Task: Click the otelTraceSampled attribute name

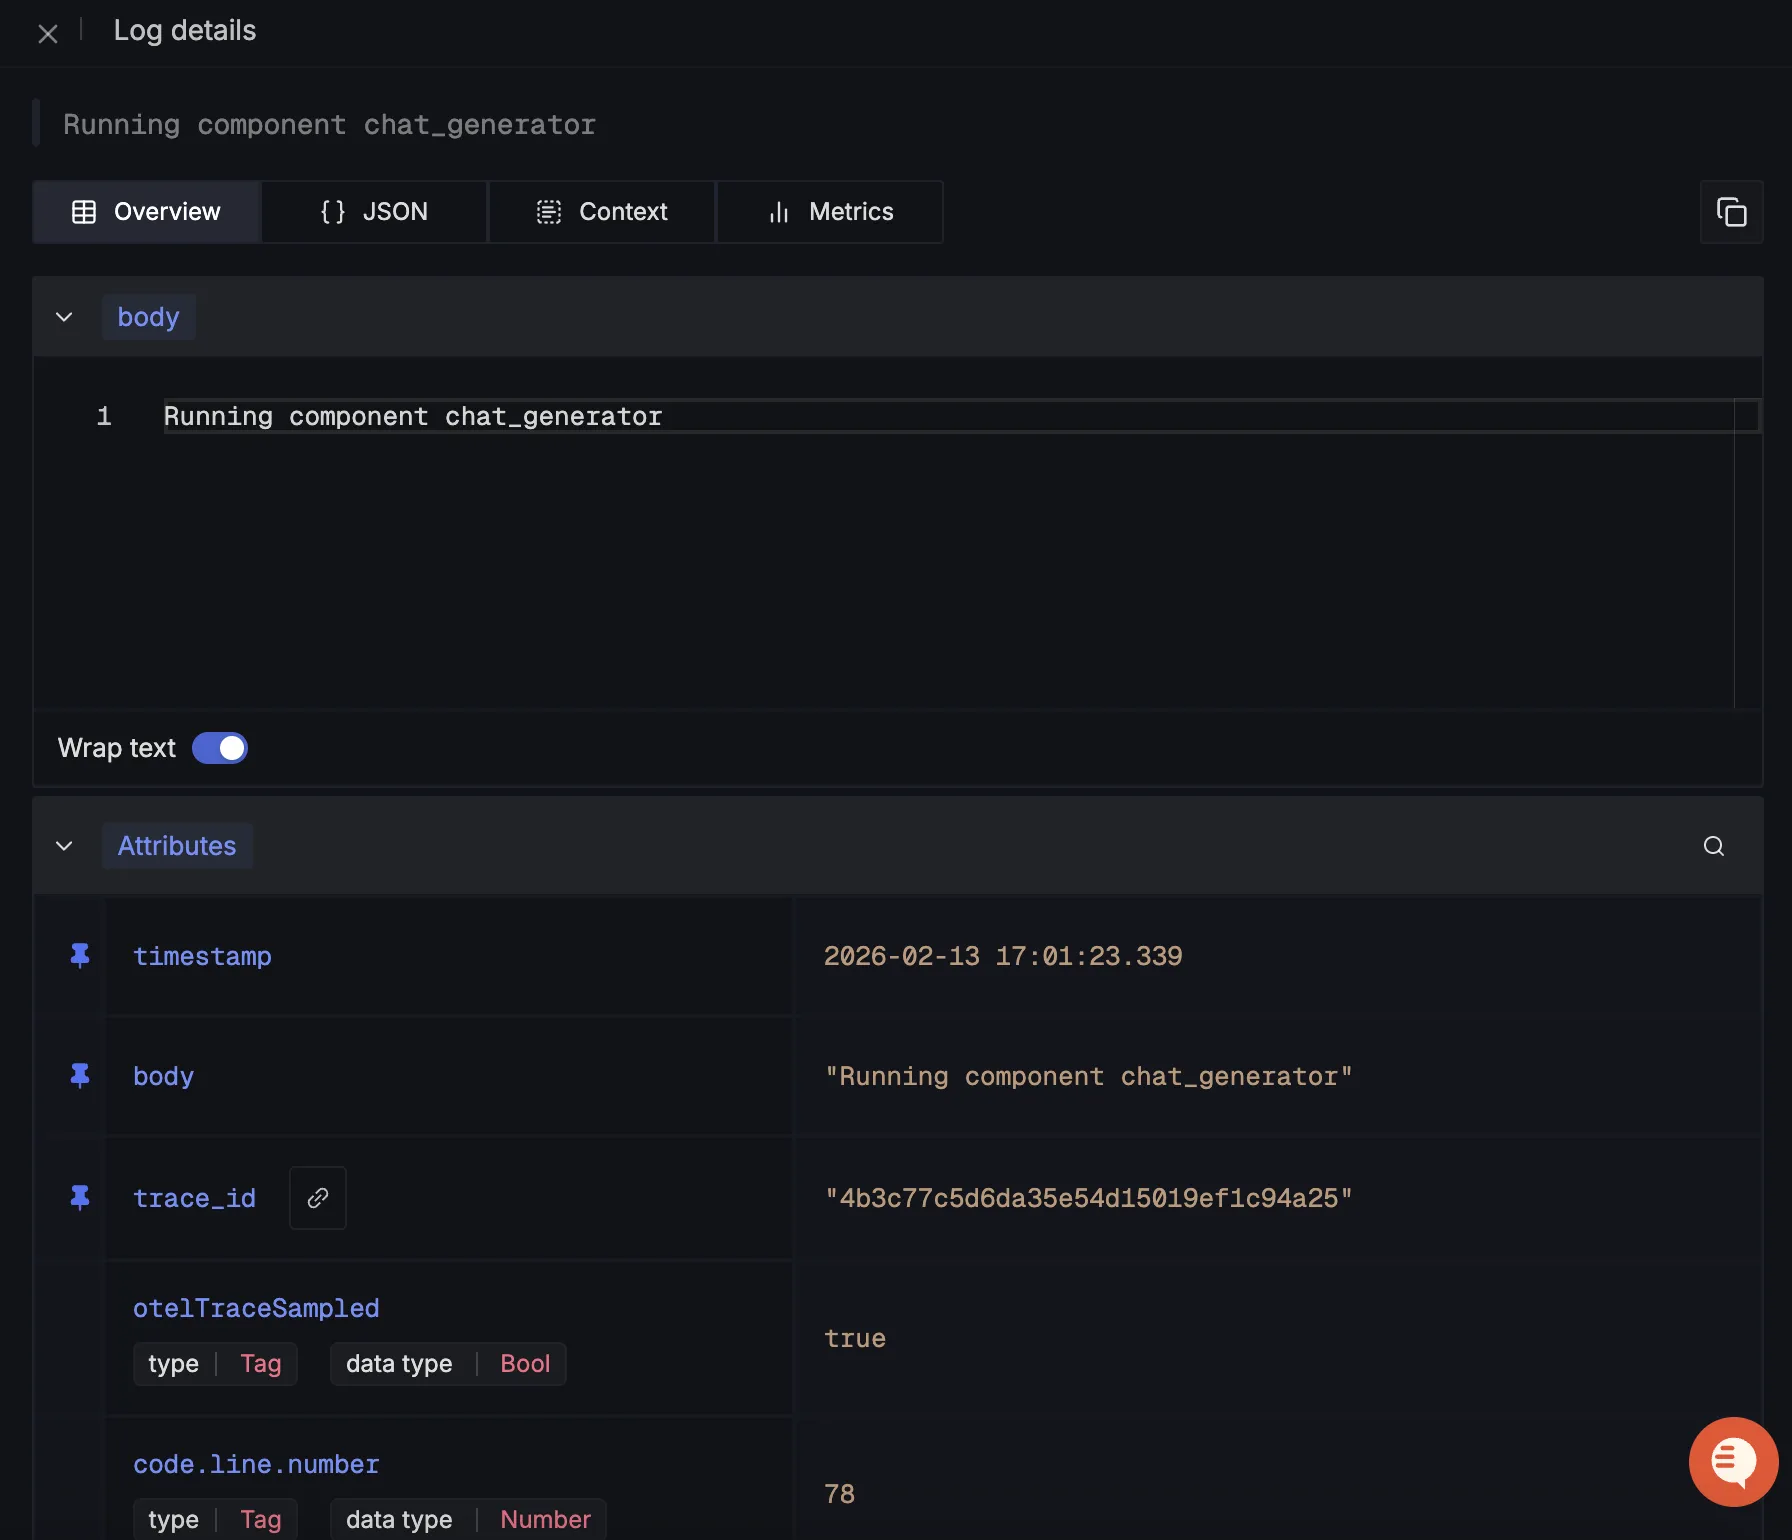Action: click(x=256, y=1308)
